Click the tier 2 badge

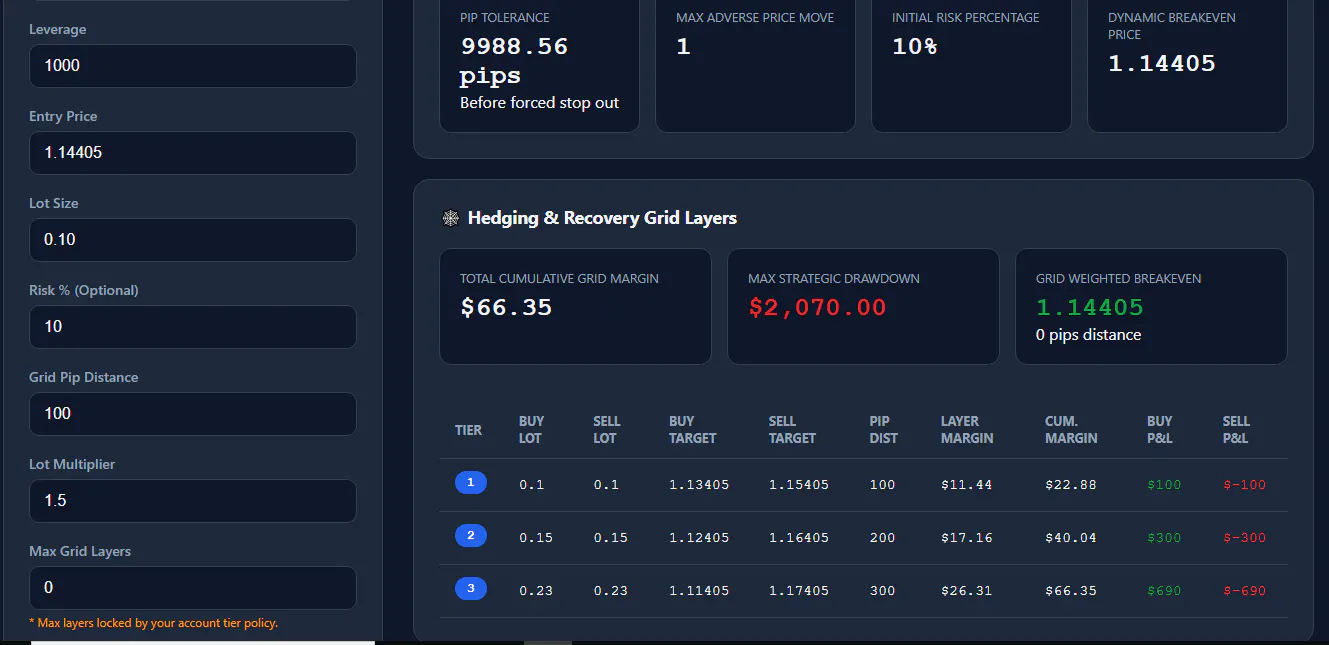[471, 536]
